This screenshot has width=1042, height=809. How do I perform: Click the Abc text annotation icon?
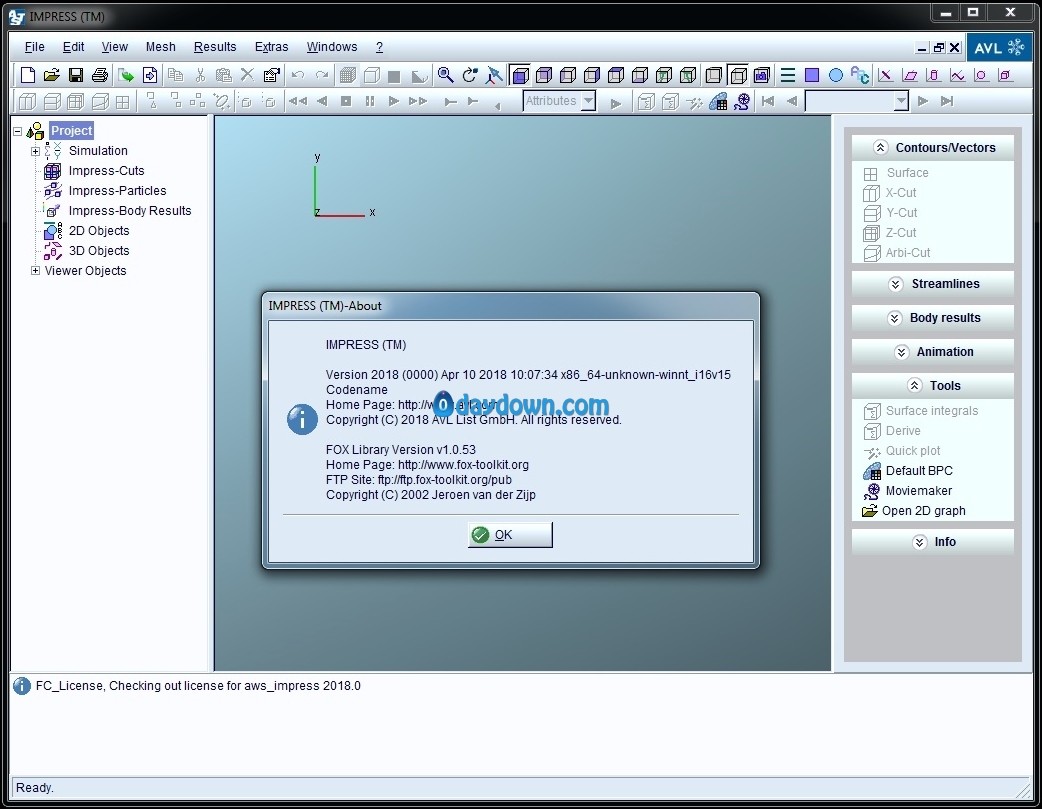tap(860, 75)
